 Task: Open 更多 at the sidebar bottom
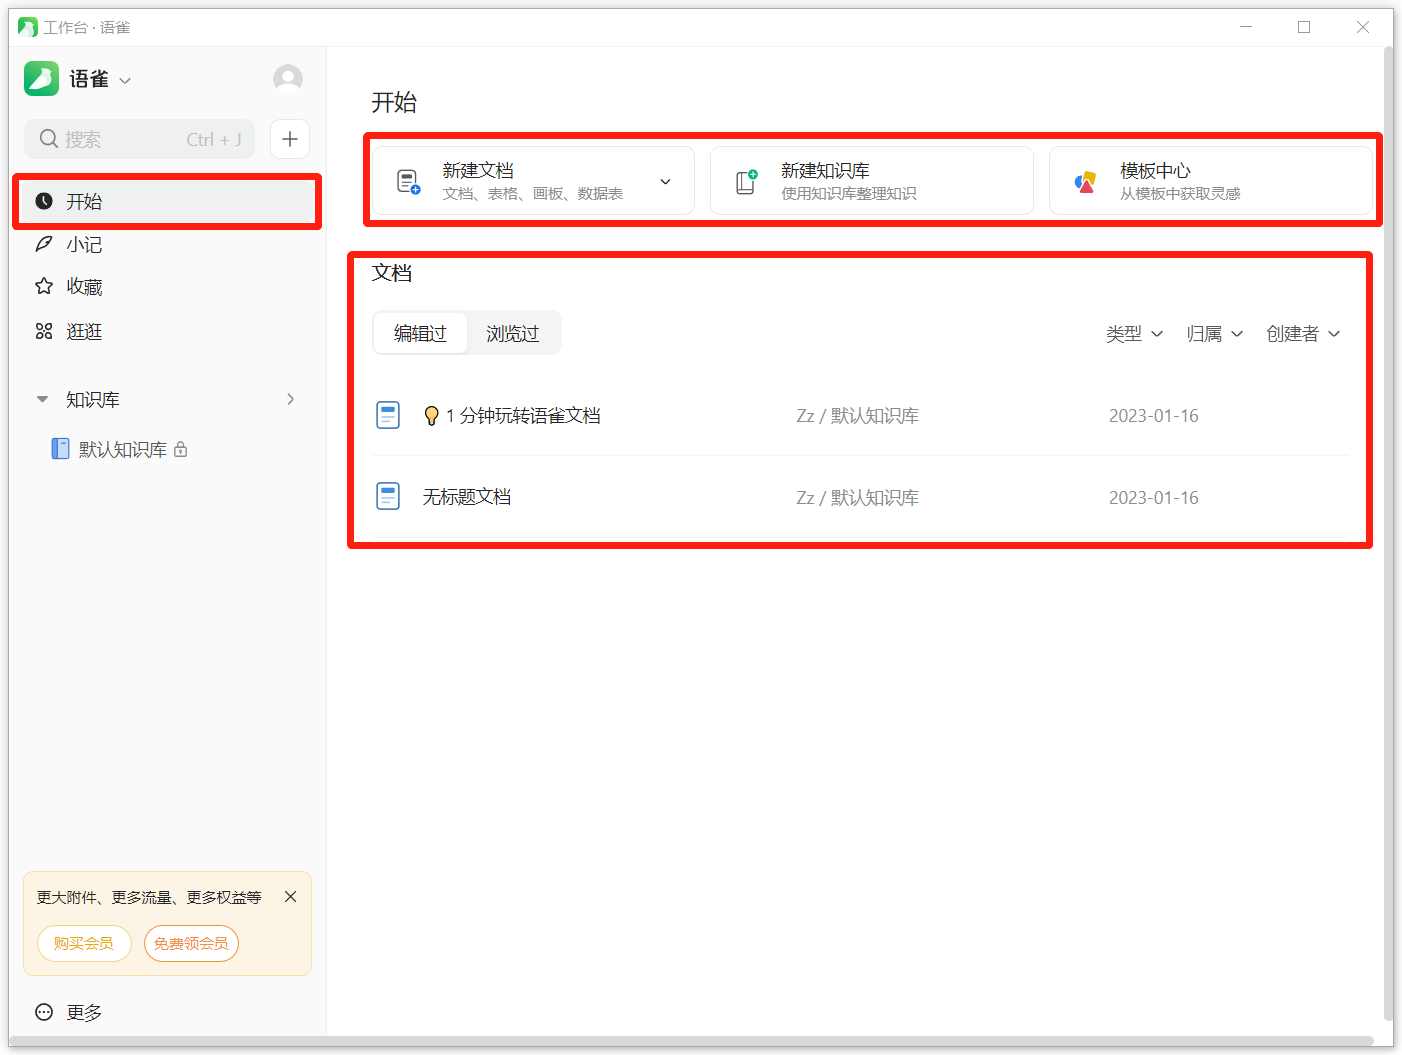(84, 1012)
